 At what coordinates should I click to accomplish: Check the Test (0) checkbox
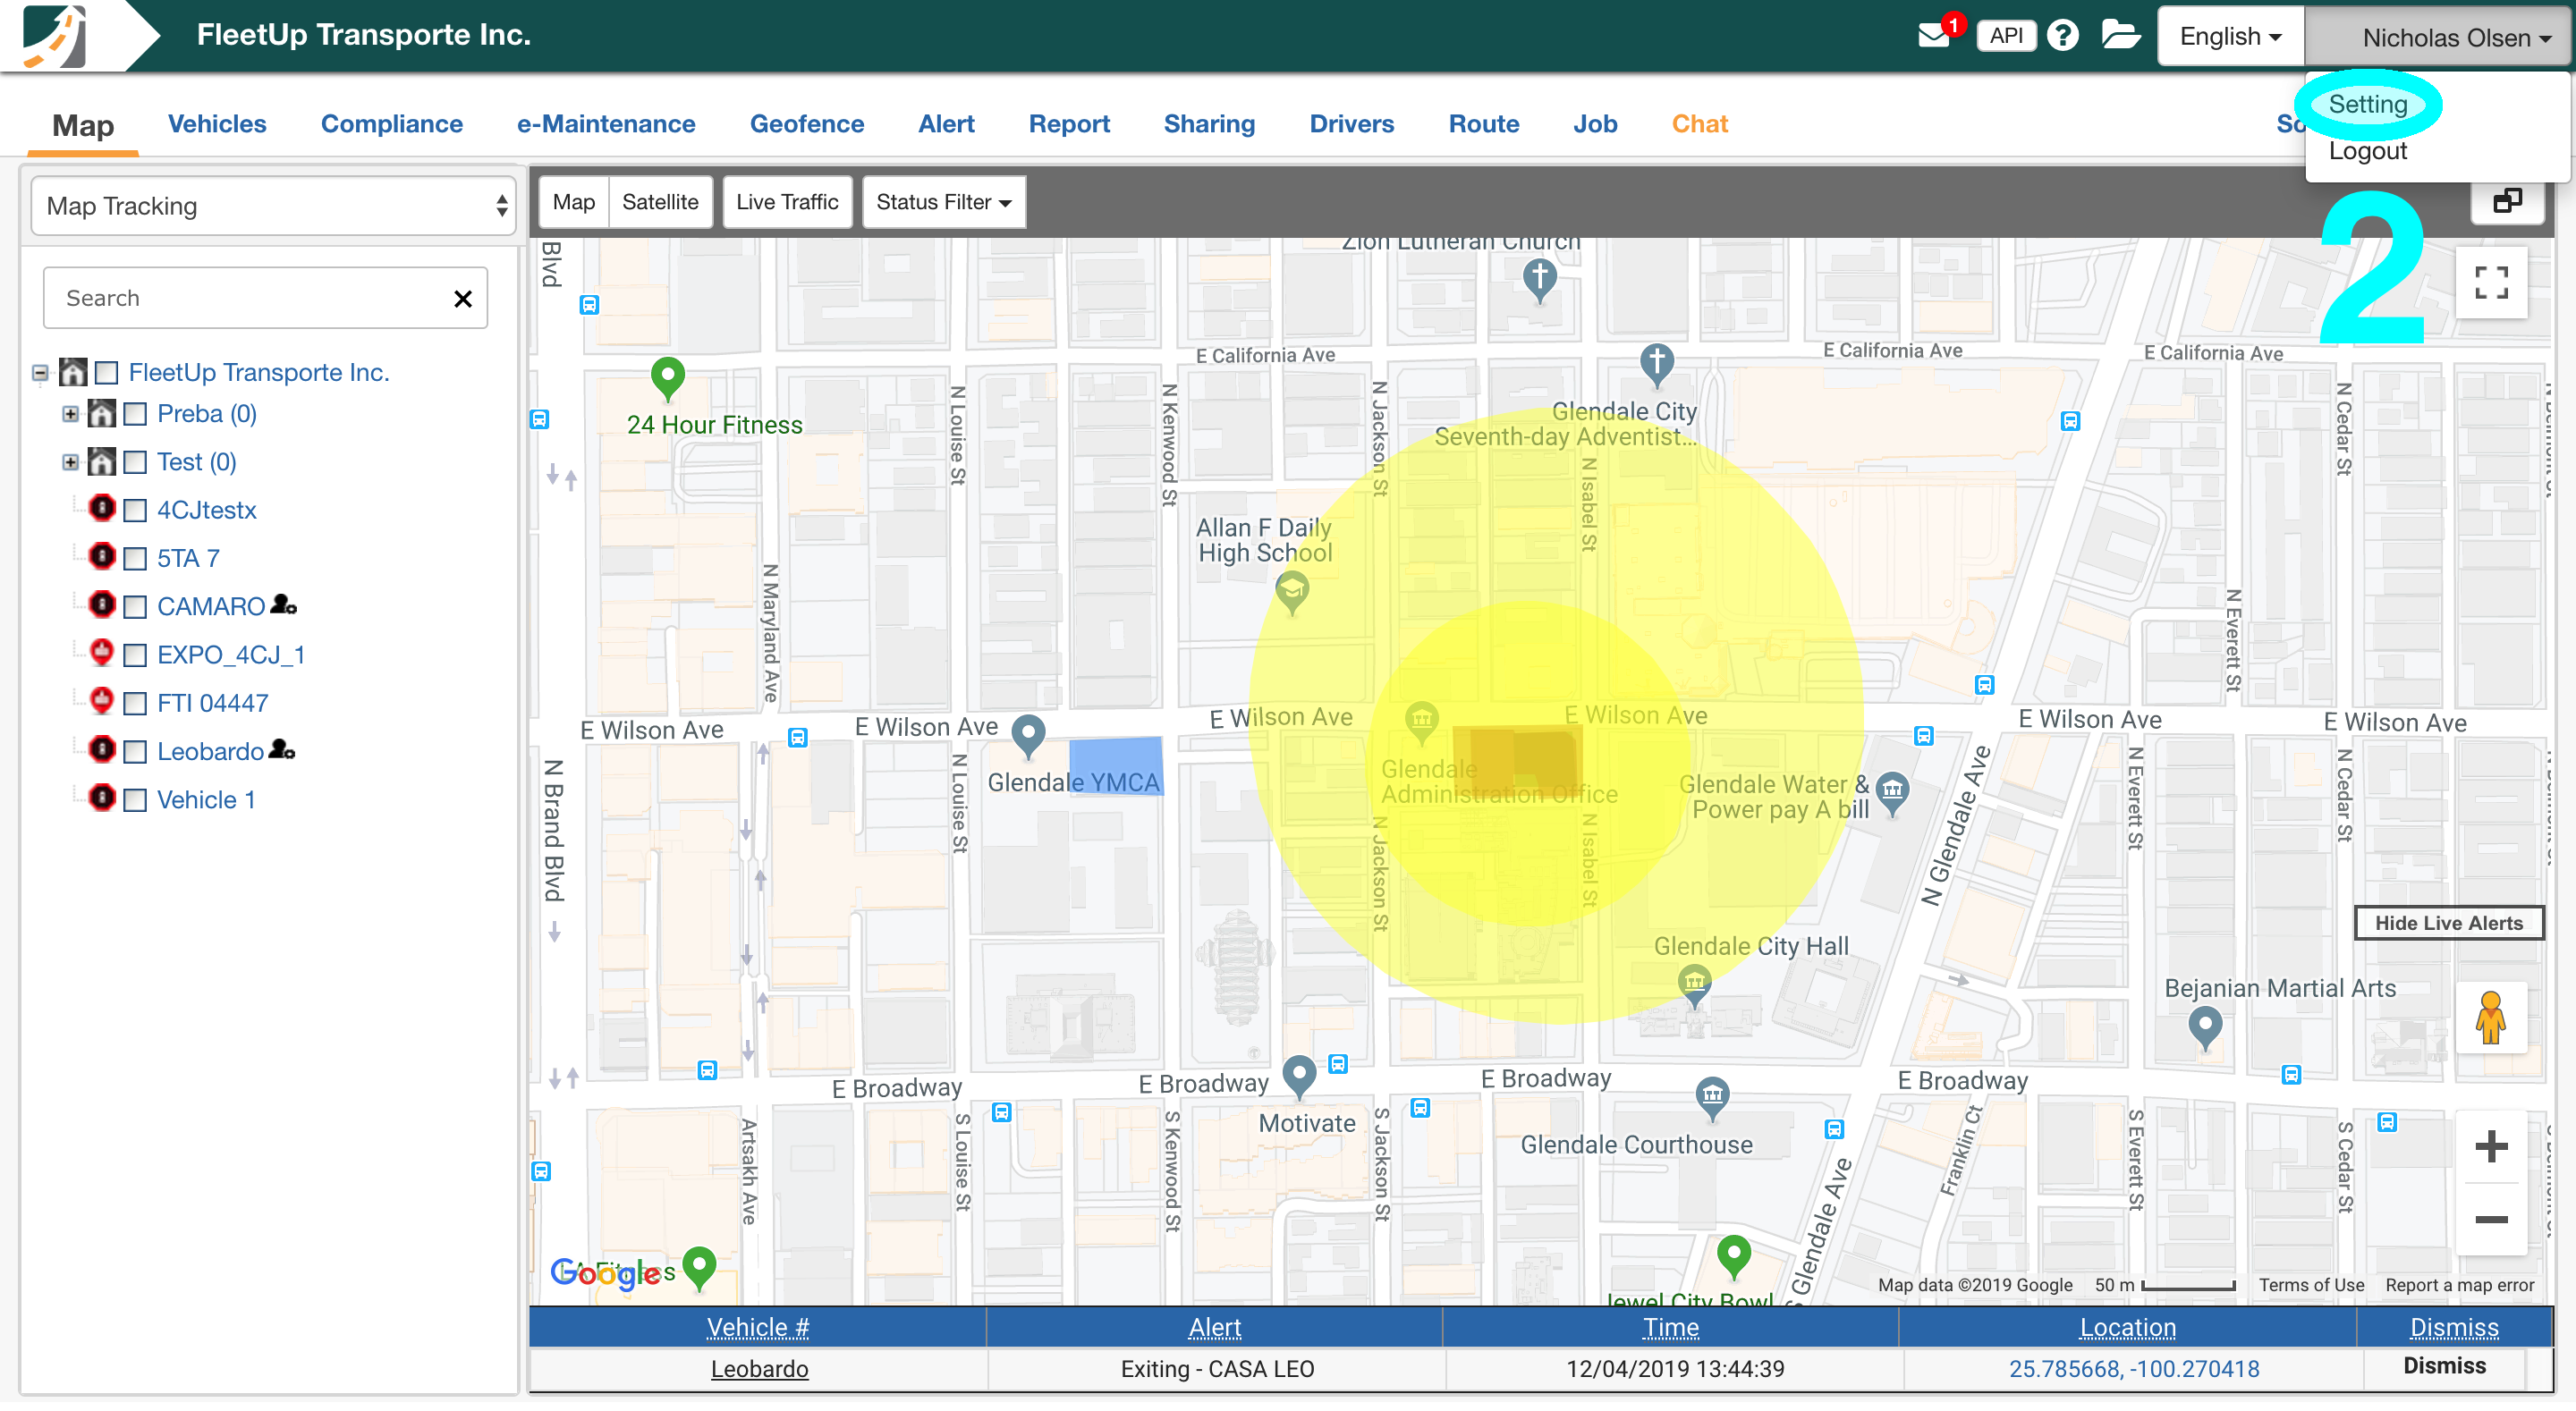pos(135,463)
